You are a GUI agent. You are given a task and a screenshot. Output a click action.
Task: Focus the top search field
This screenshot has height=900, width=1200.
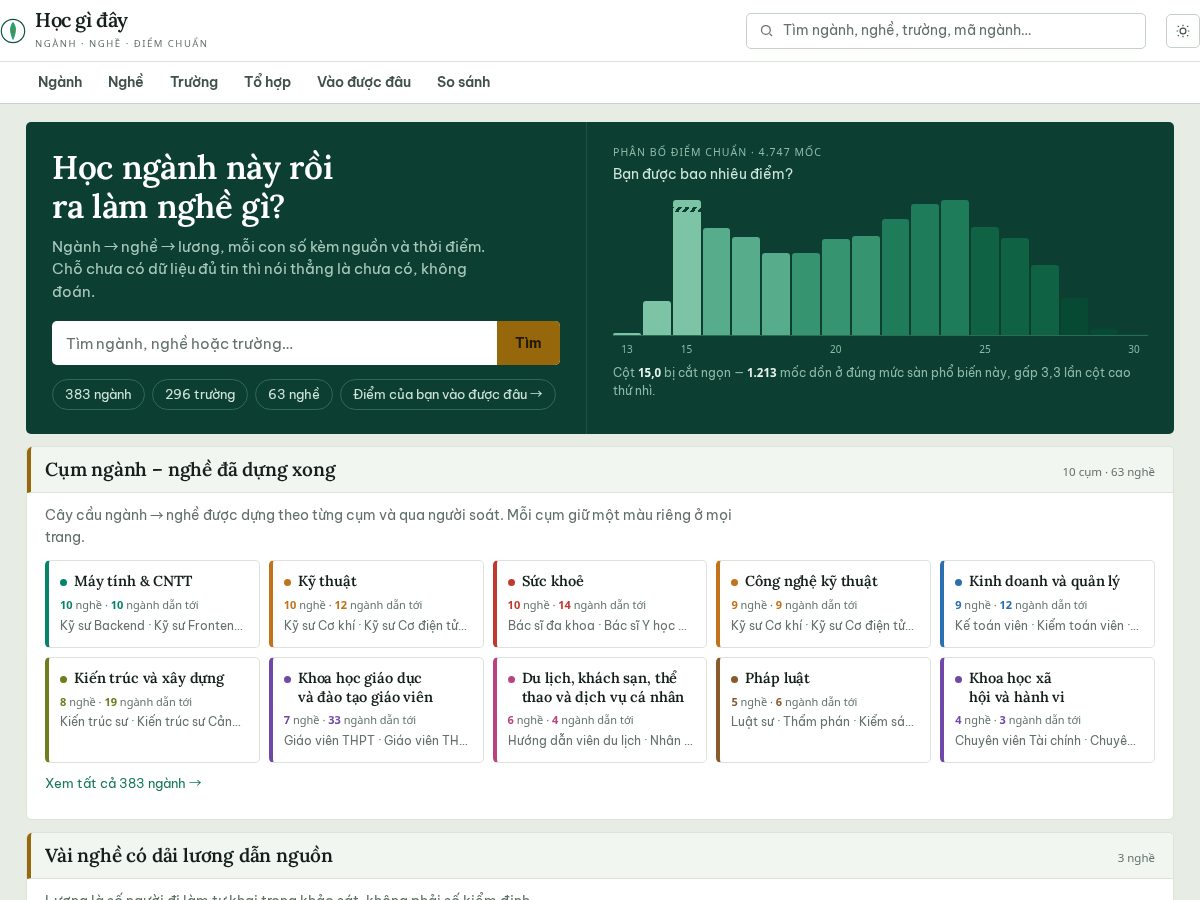[x=945, y=31]
